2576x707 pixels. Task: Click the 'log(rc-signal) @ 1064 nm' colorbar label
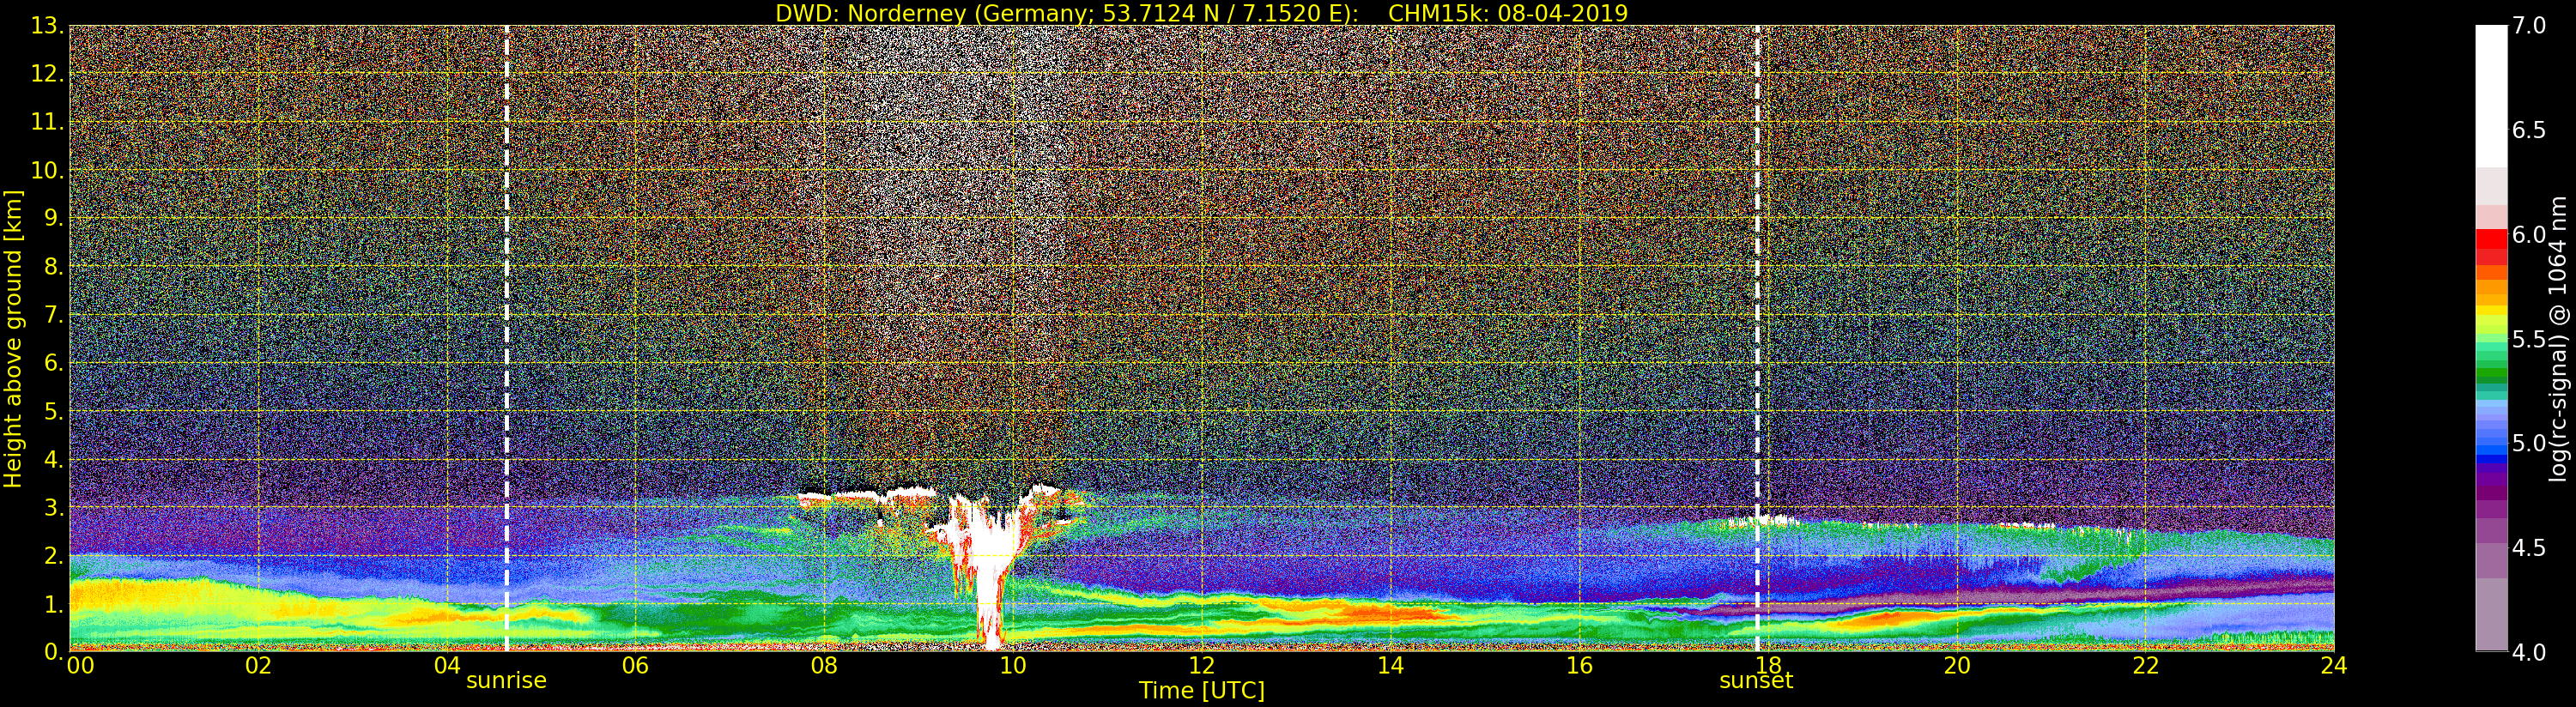(2558, 338)
